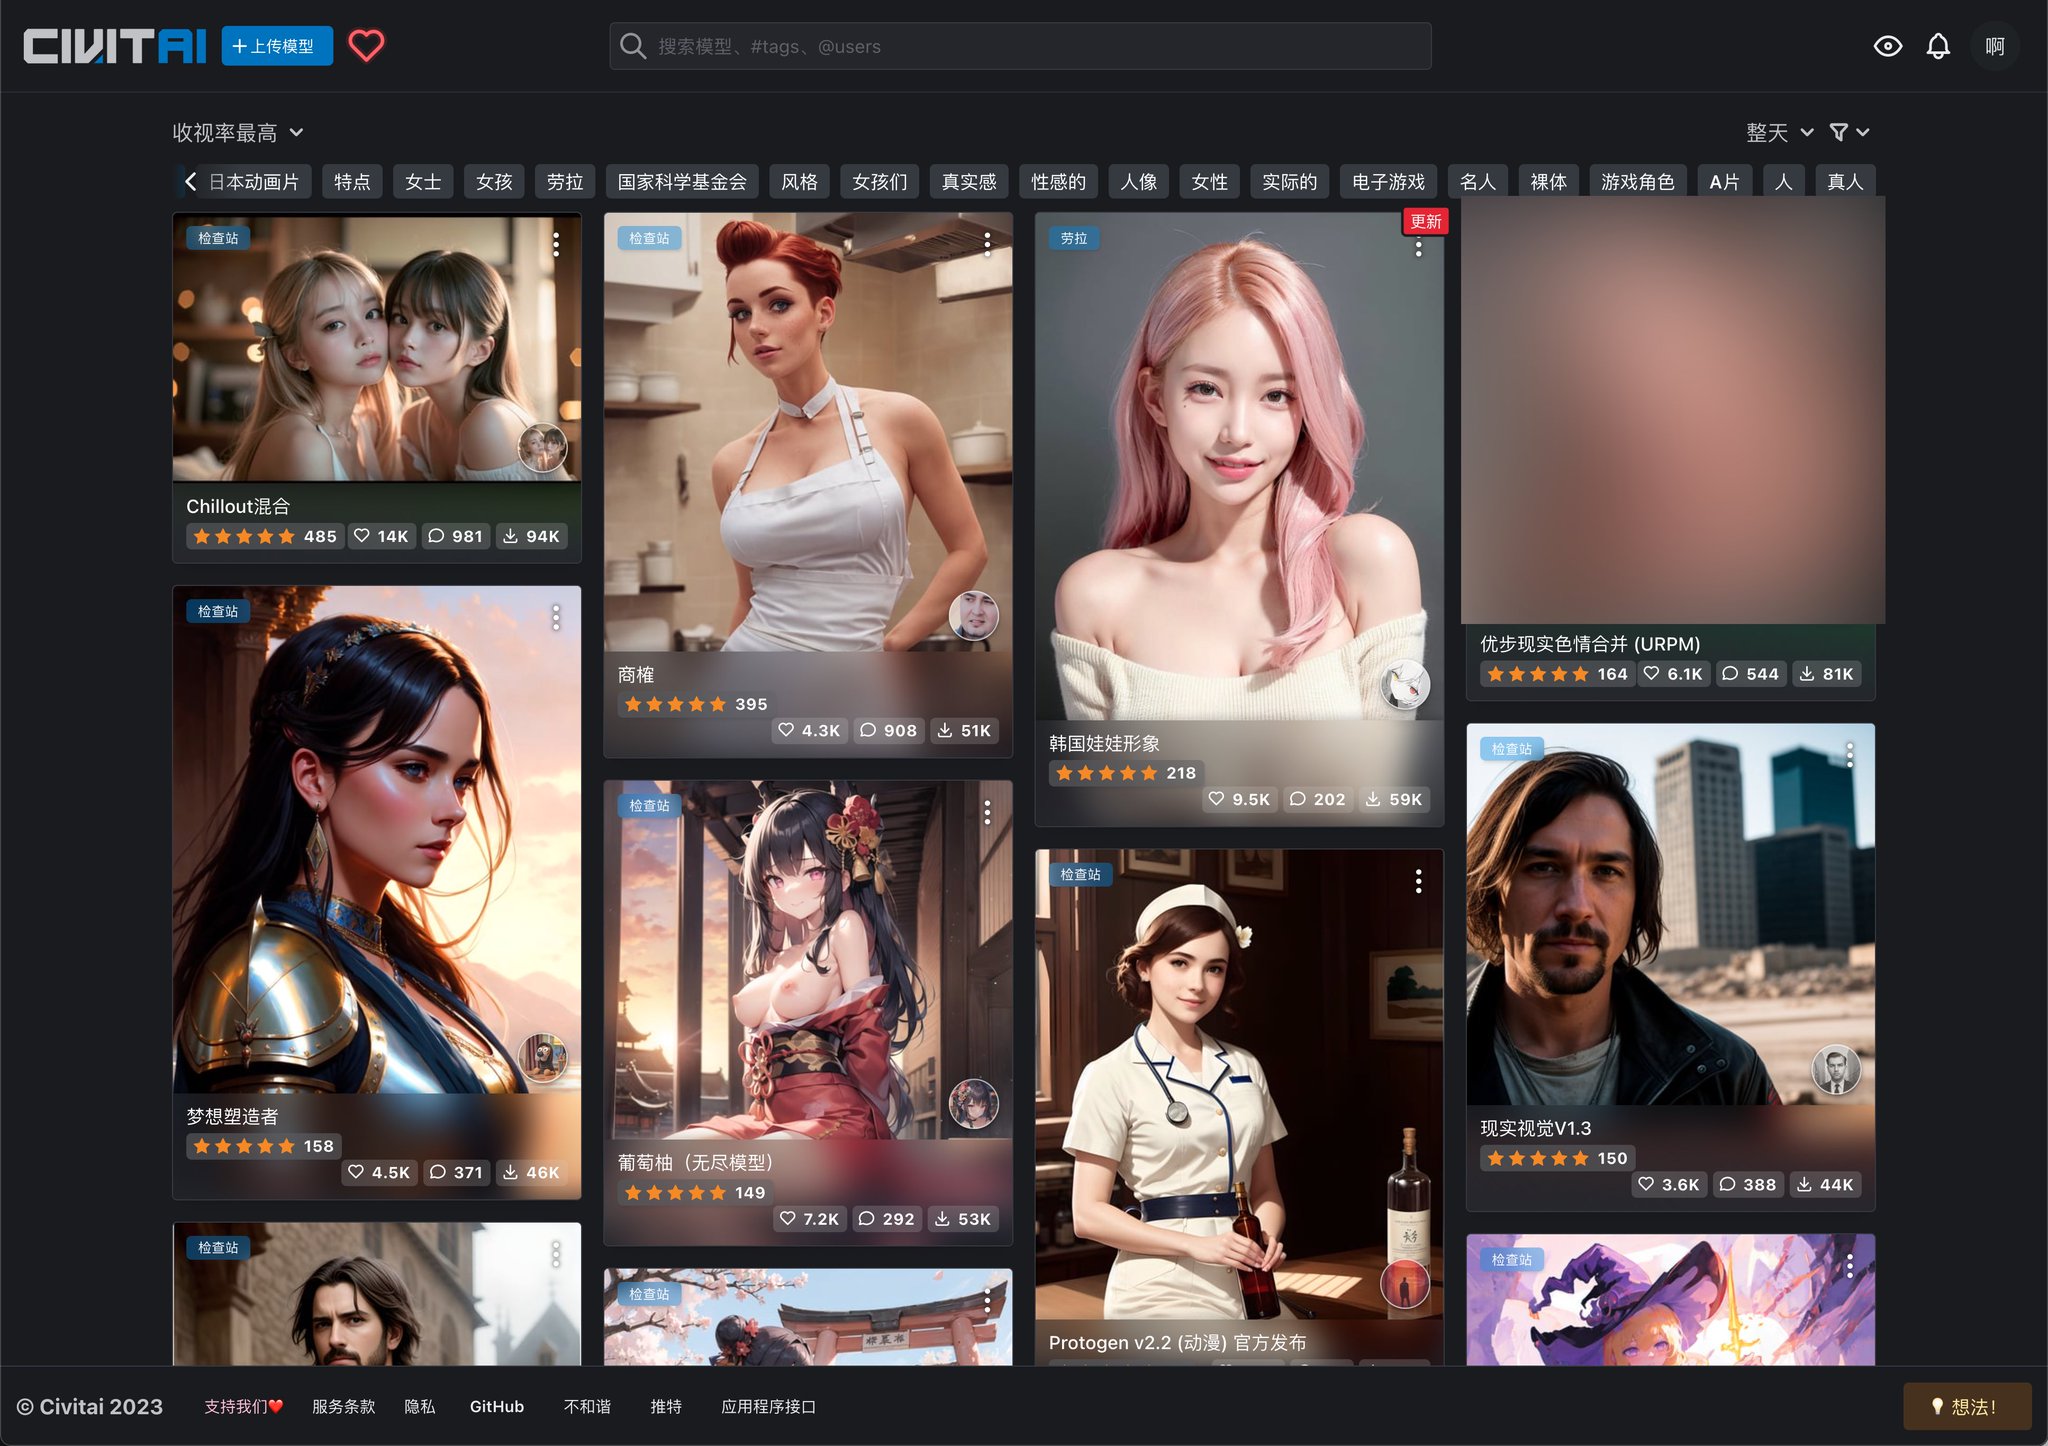Open the 收视率最高 sort dropdown
Image resolution: width=2048 pixels, height=1446 pixels.
coord(237,131)
